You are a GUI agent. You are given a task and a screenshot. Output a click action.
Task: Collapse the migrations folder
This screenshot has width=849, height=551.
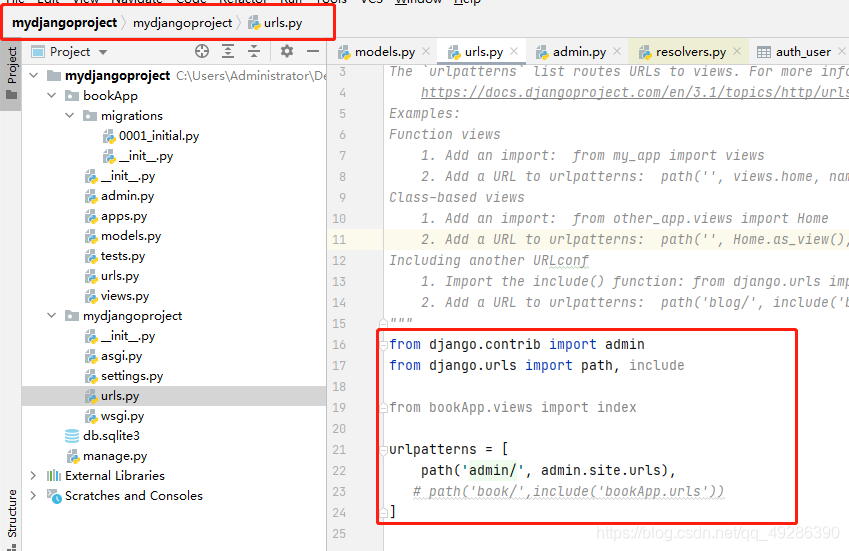(70, 115)
